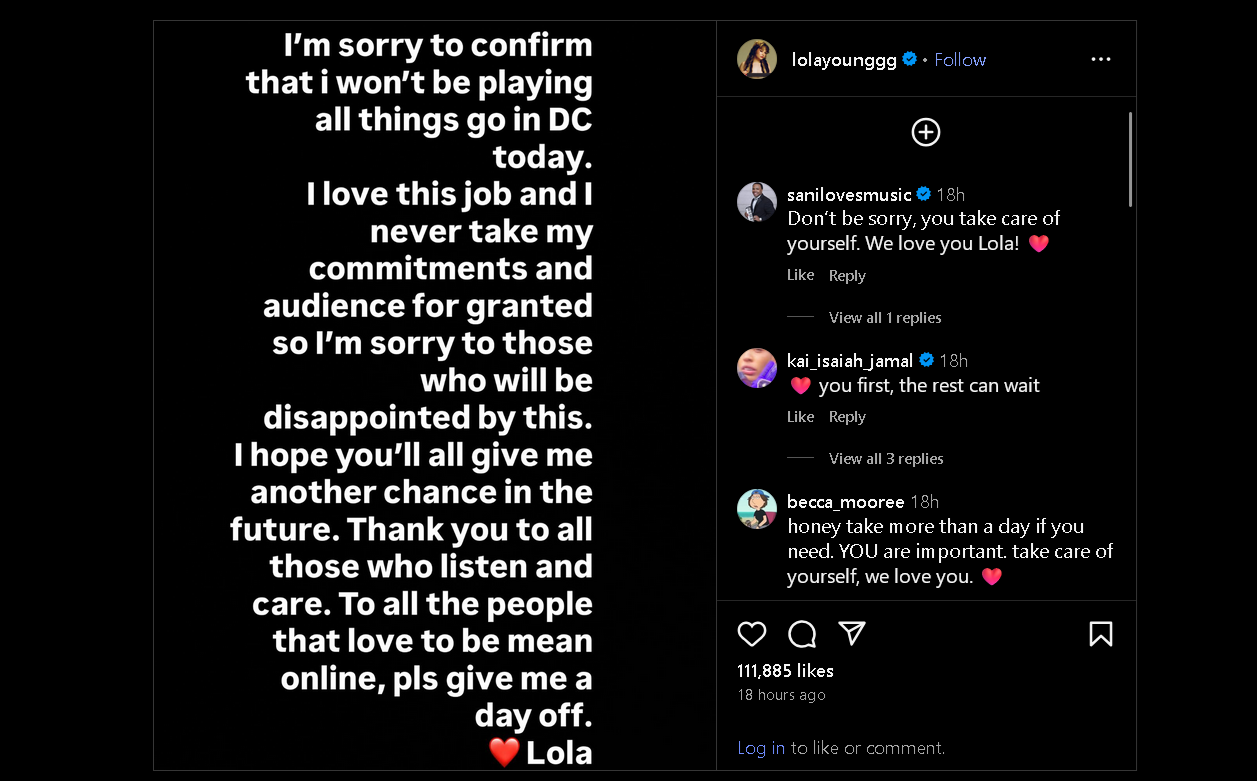Expand "View all 3 replies" thread
This screenshot has height=781, width=1257.
tap(886, 459)
